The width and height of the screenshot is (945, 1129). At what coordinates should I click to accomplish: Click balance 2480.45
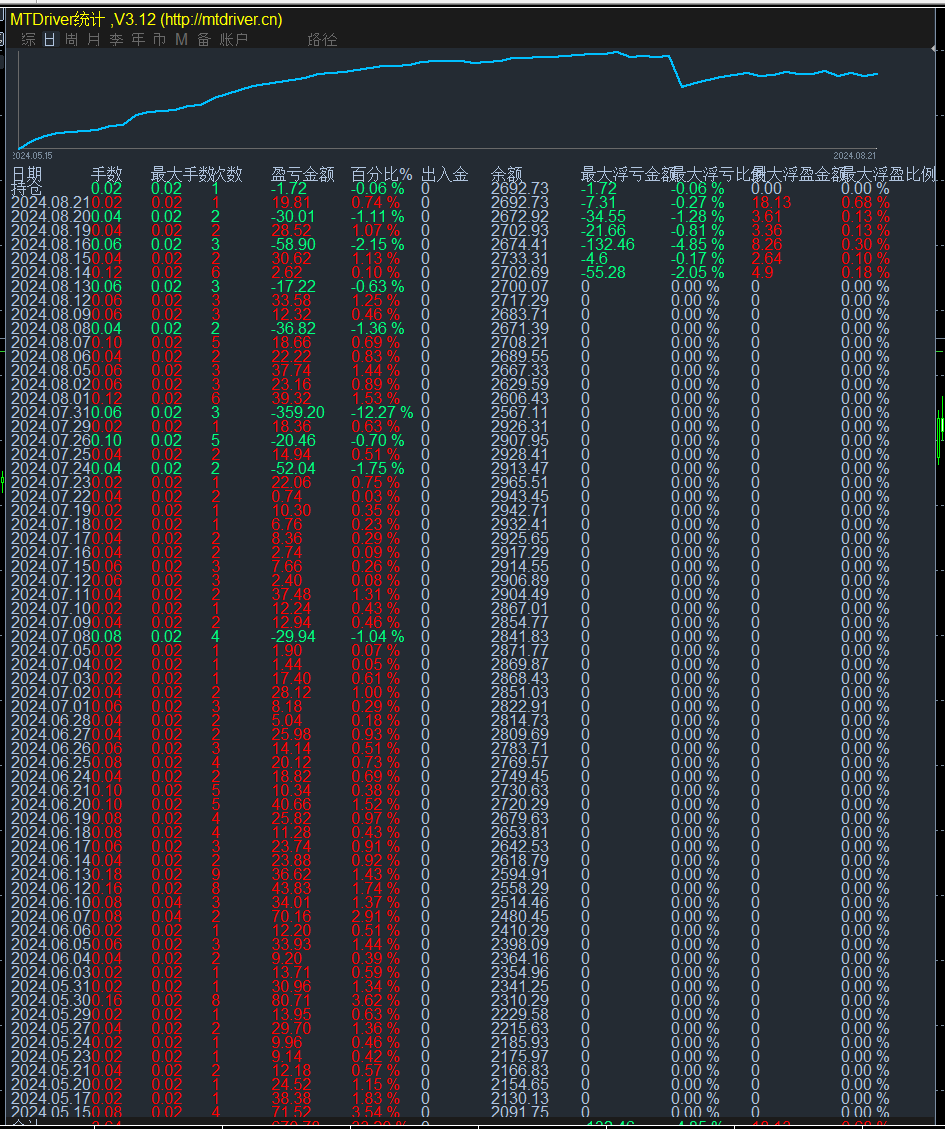click(x=519, y=917)
